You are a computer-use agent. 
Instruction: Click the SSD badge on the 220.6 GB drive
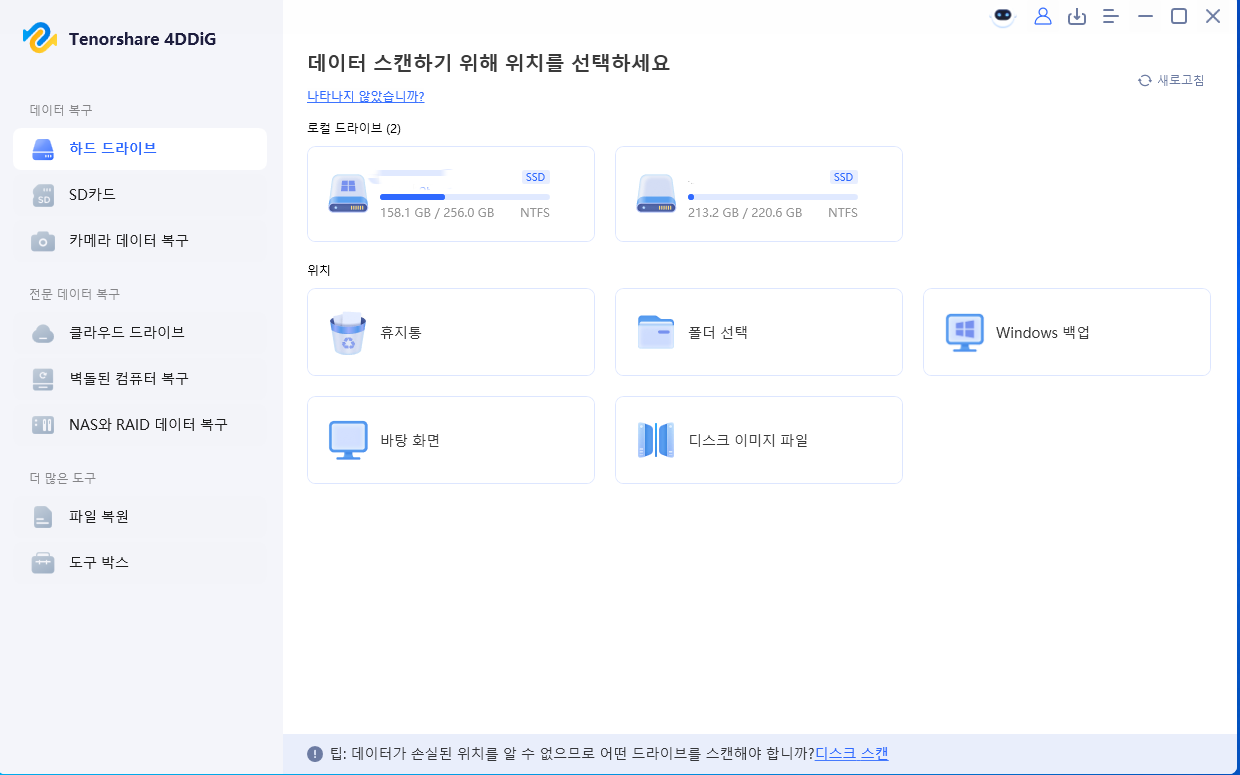844,177
